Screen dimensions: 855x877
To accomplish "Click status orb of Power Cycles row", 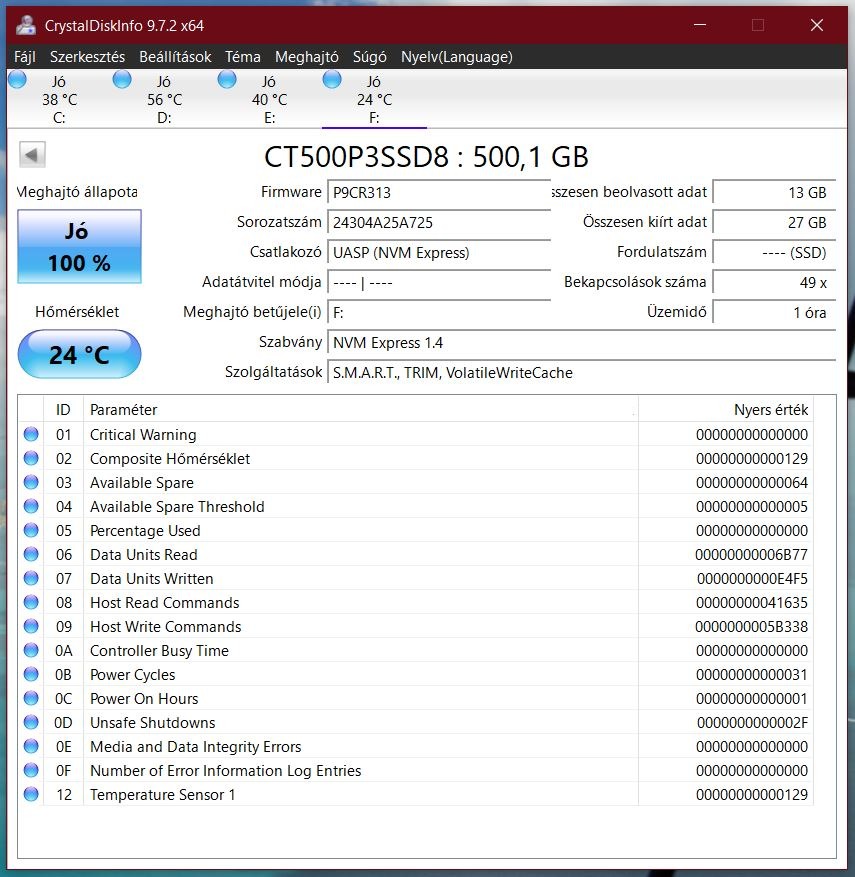I will click(31, 675).
